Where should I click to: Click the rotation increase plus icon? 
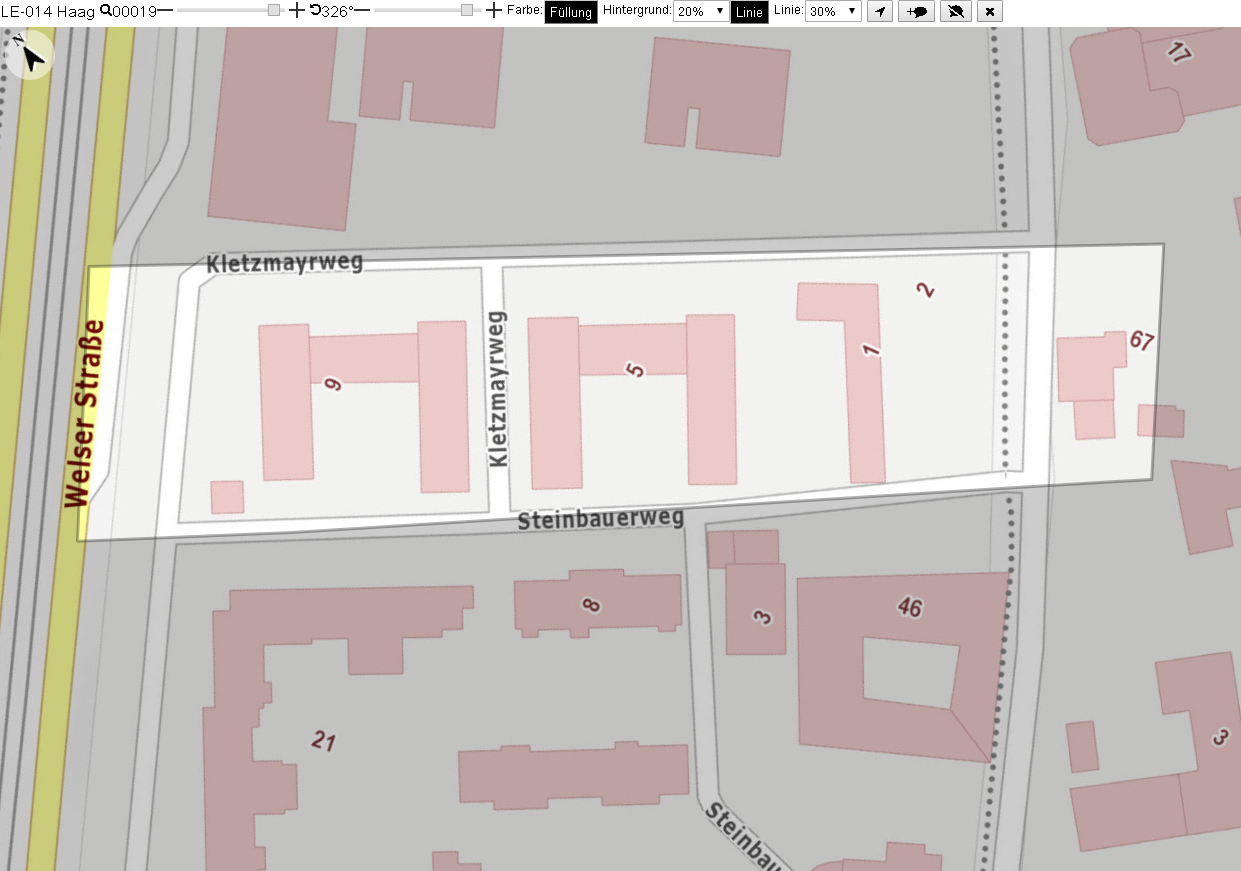(x=493, y=10)
